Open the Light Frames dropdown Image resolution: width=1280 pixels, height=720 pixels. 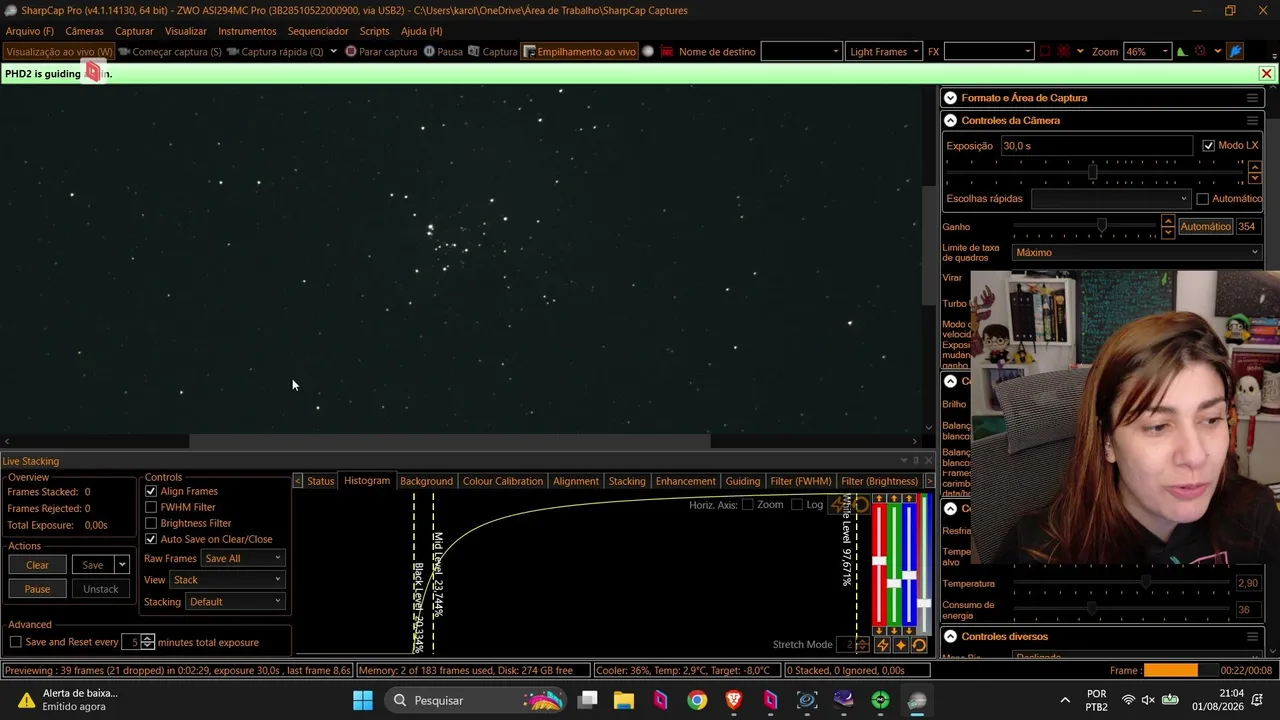[x=883, y=51]
